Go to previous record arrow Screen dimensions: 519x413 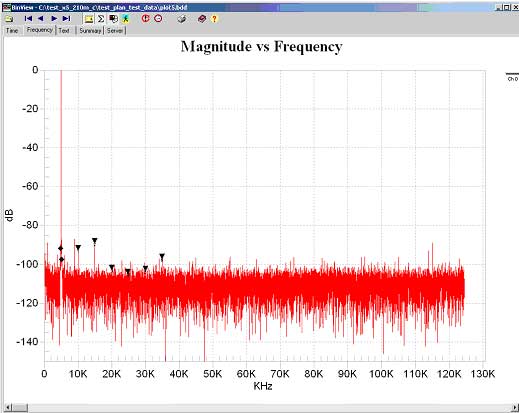[41, 19]
